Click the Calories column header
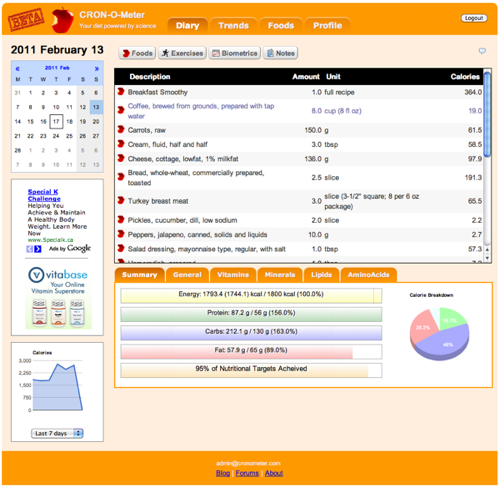Screen dimensions: 500x488 tap(465, 77)
